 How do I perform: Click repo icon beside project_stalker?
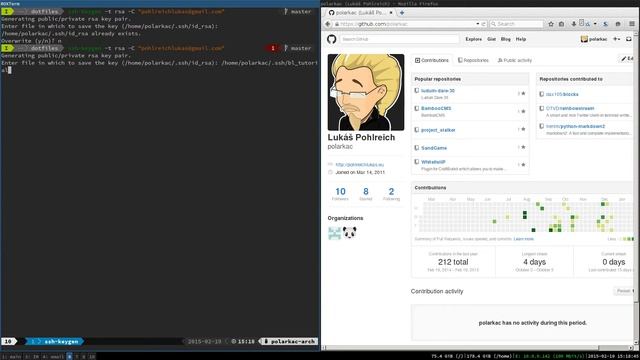416,130
